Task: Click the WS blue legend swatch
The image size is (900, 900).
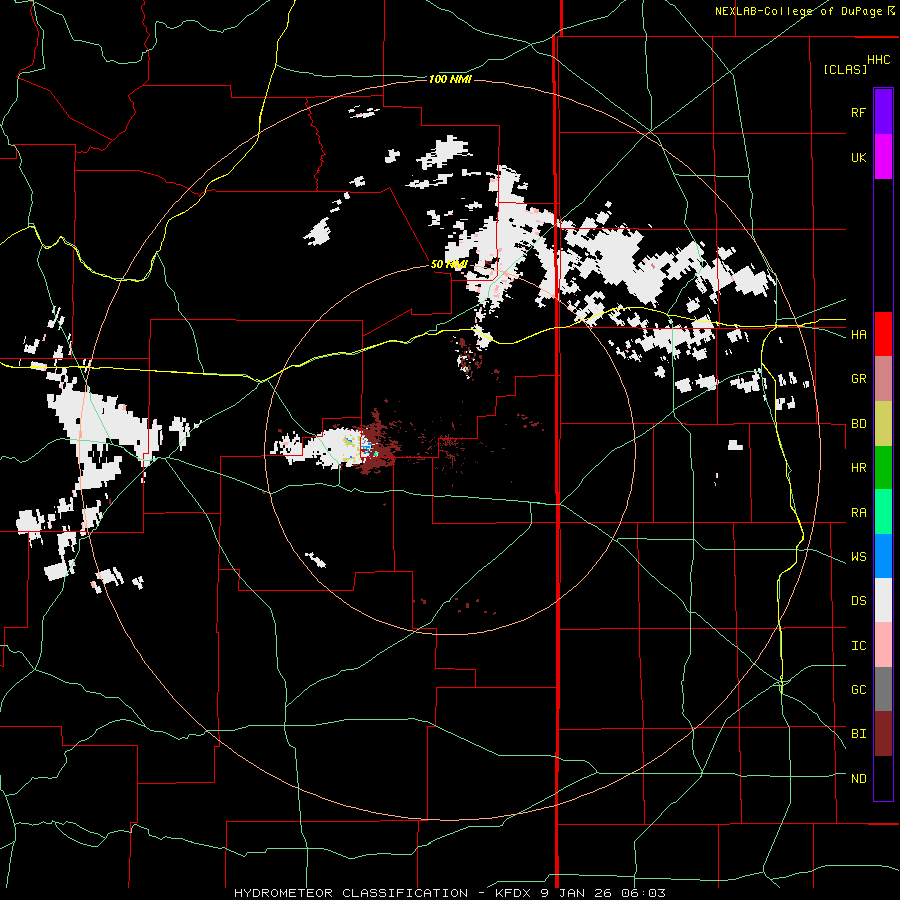Action: (883, 556)
